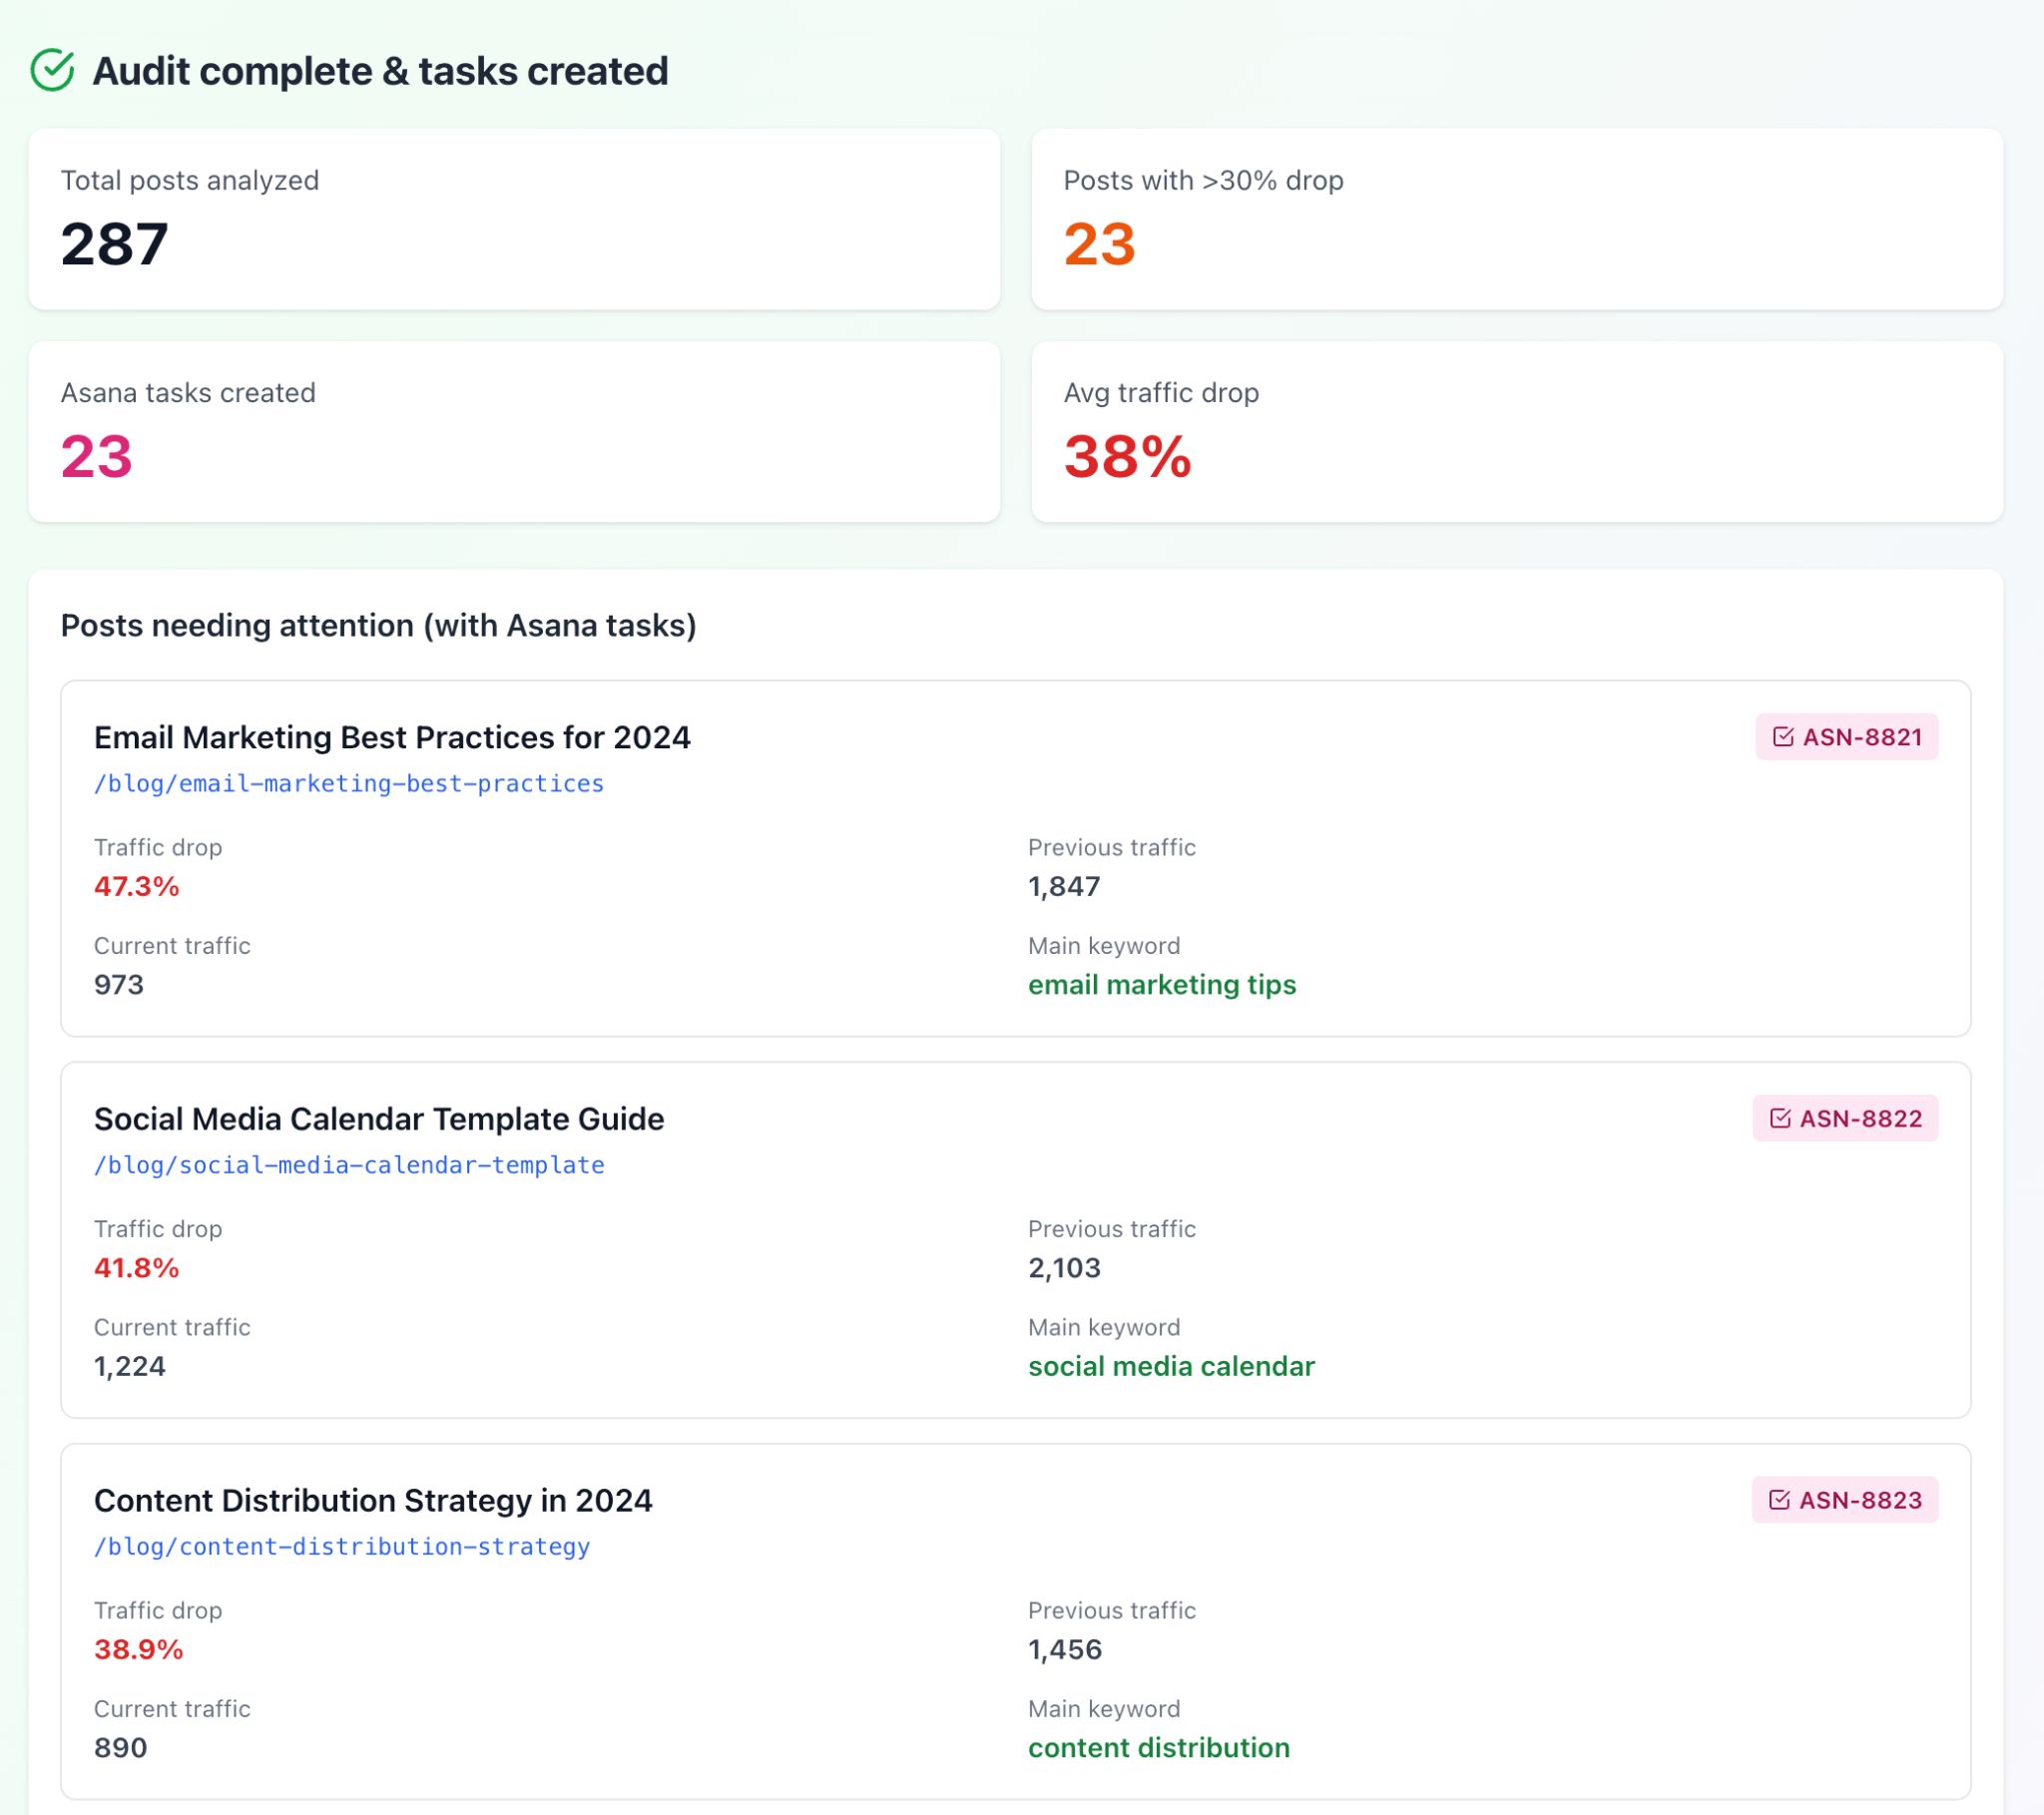Select the Email Marketing Best Practices post title

(x=392, y=738)
